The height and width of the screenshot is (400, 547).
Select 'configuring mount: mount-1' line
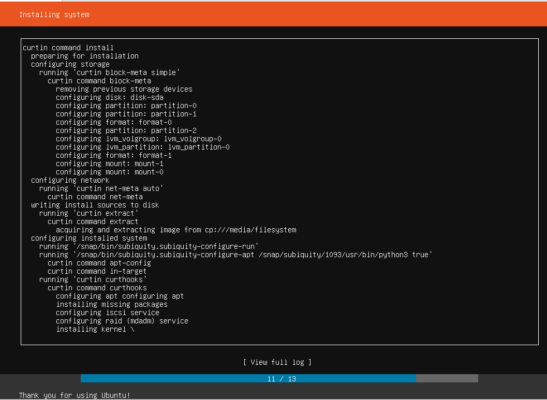tap(110, 164)
